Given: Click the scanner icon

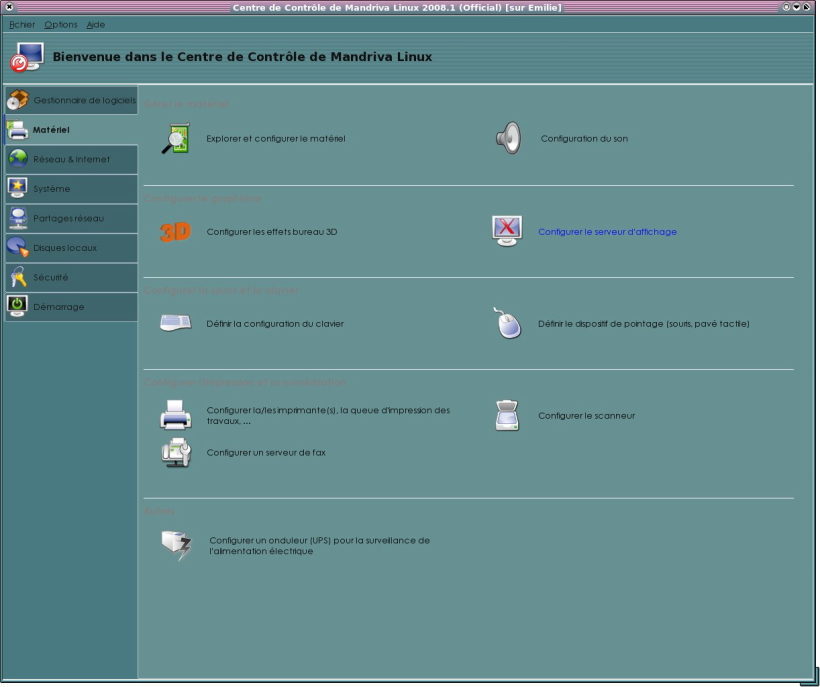Looking at the screenshot, I should tap(507, 416).
